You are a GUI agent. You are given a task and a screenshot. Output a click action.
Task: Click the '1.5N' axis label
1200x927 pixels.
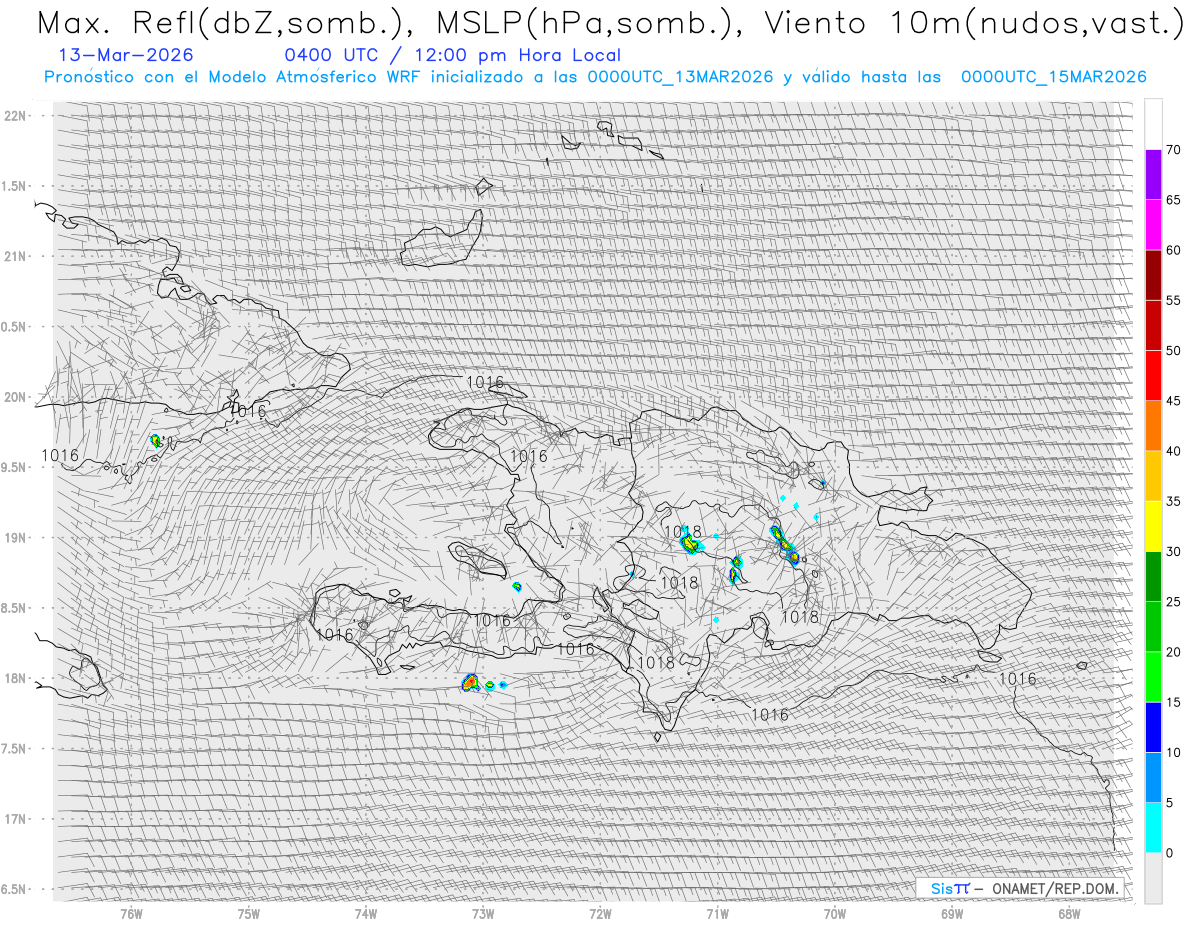pos(15,186)
